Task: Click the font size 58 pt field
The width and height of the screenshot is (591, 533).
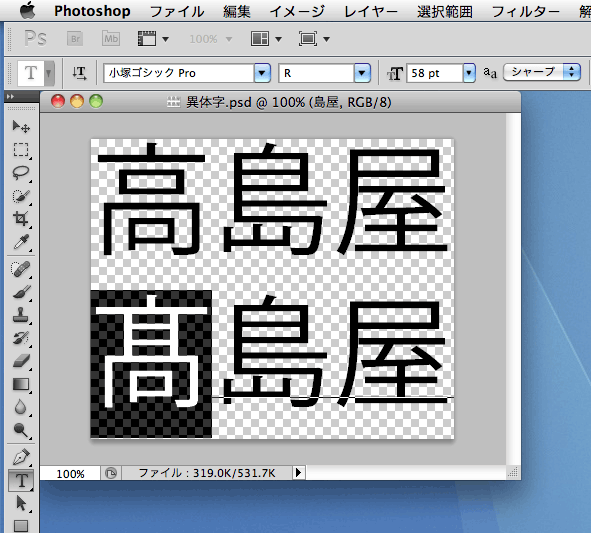Action: [x=435, y=73]
